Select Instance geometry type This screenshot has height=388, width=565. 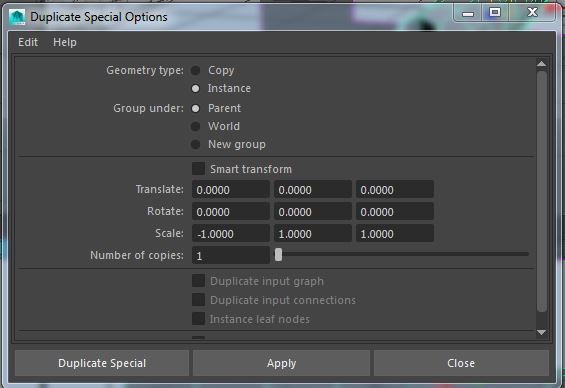pyautogui.click(x=195, y=88)
